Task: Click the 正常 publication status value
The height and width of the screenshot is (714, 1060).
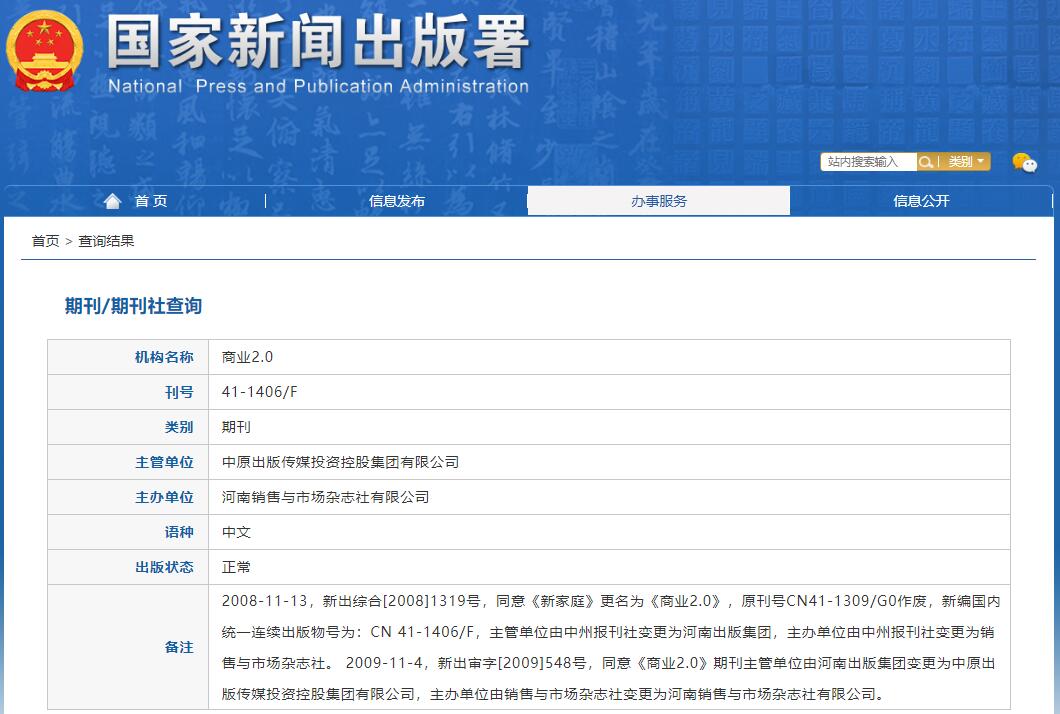Action: [237, 567]
